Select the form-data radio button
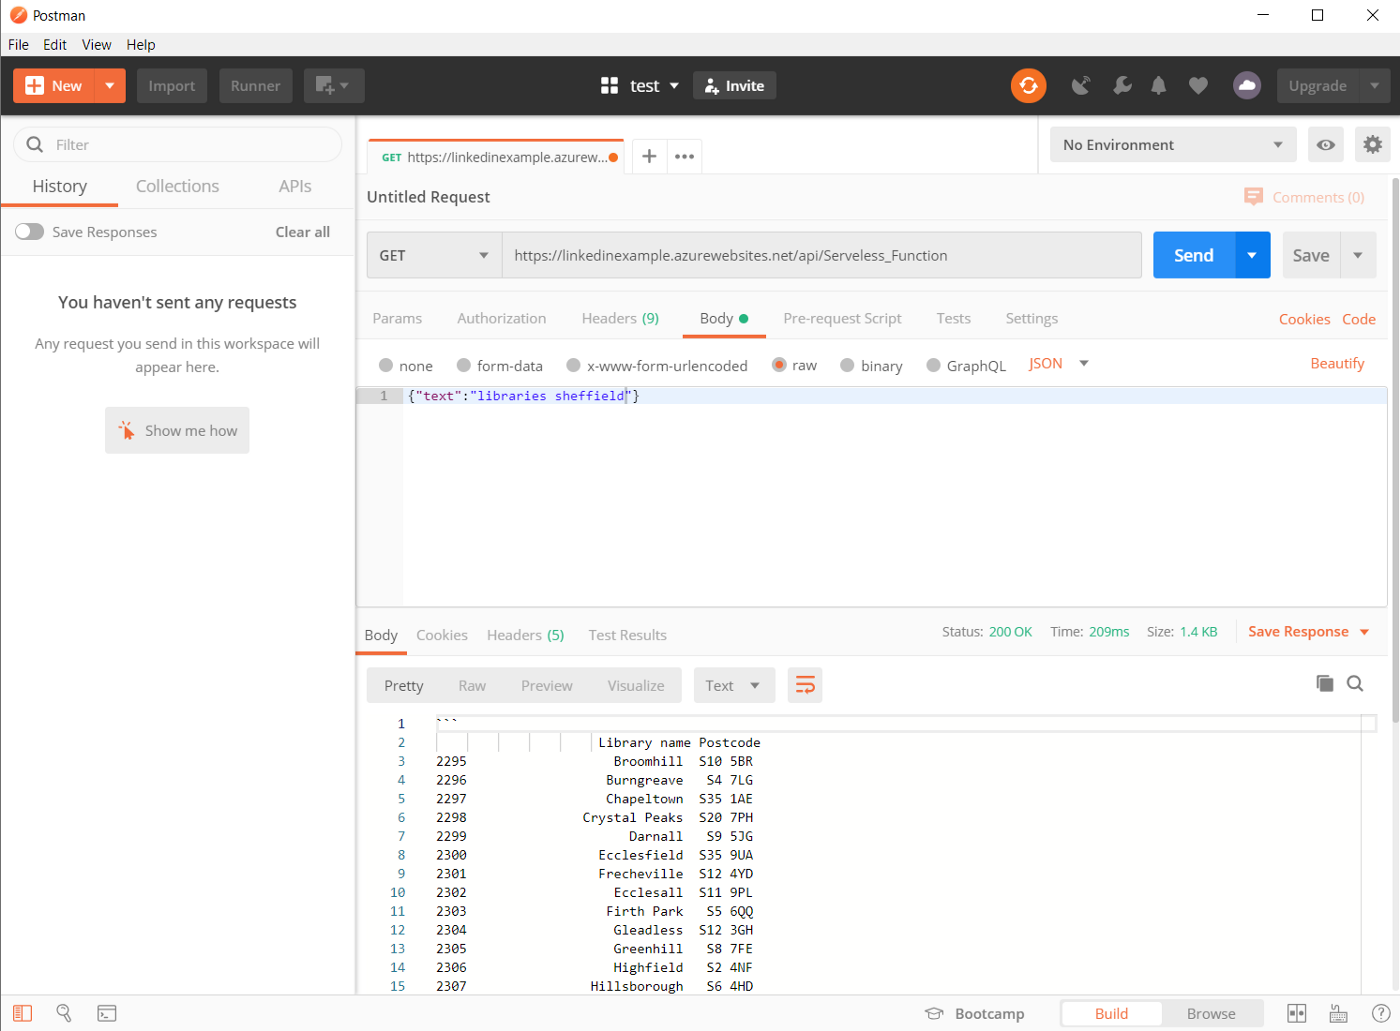The width and height of the screenshot is (1400, 1031). (x=464, y=366)
